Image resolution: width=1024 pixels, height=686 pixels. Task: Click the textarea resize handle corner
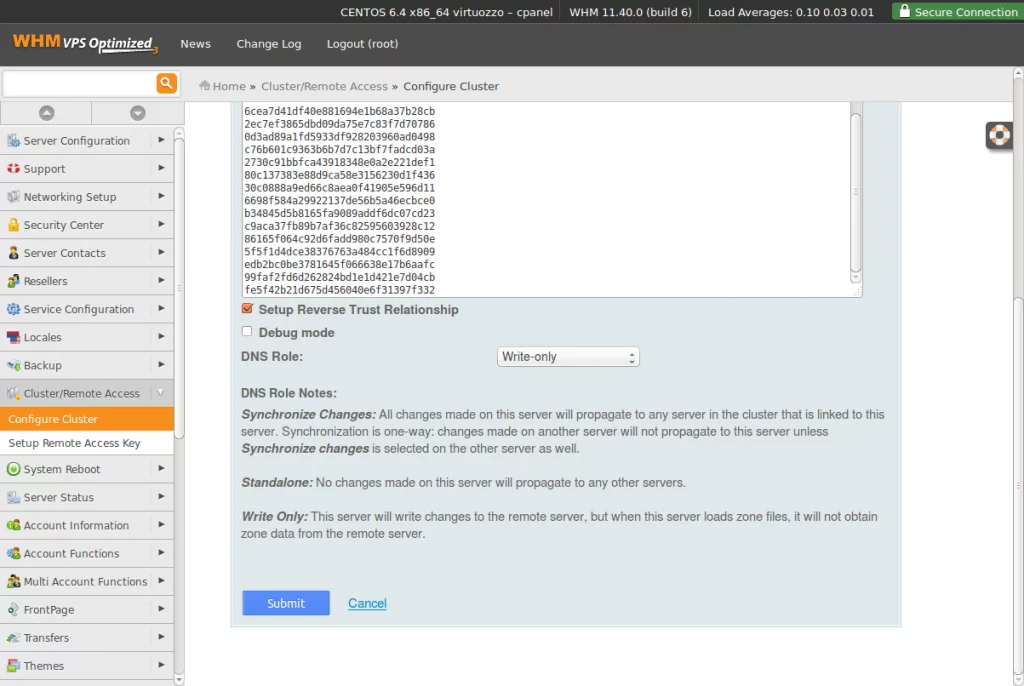point(857,291)
